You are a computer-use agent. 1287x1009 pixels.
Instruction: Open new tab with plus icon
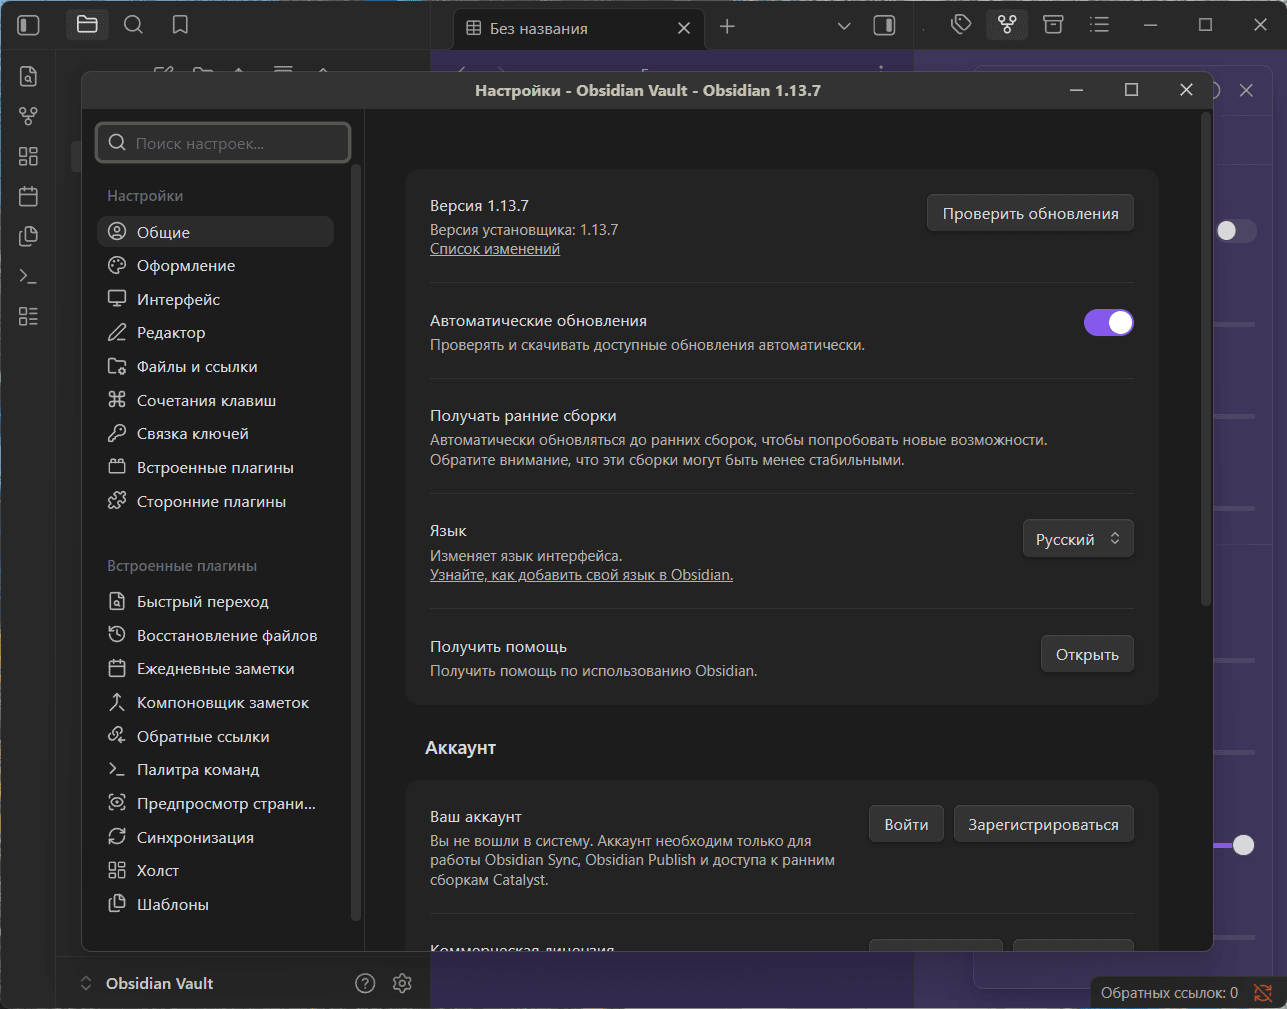click(727, 27)
